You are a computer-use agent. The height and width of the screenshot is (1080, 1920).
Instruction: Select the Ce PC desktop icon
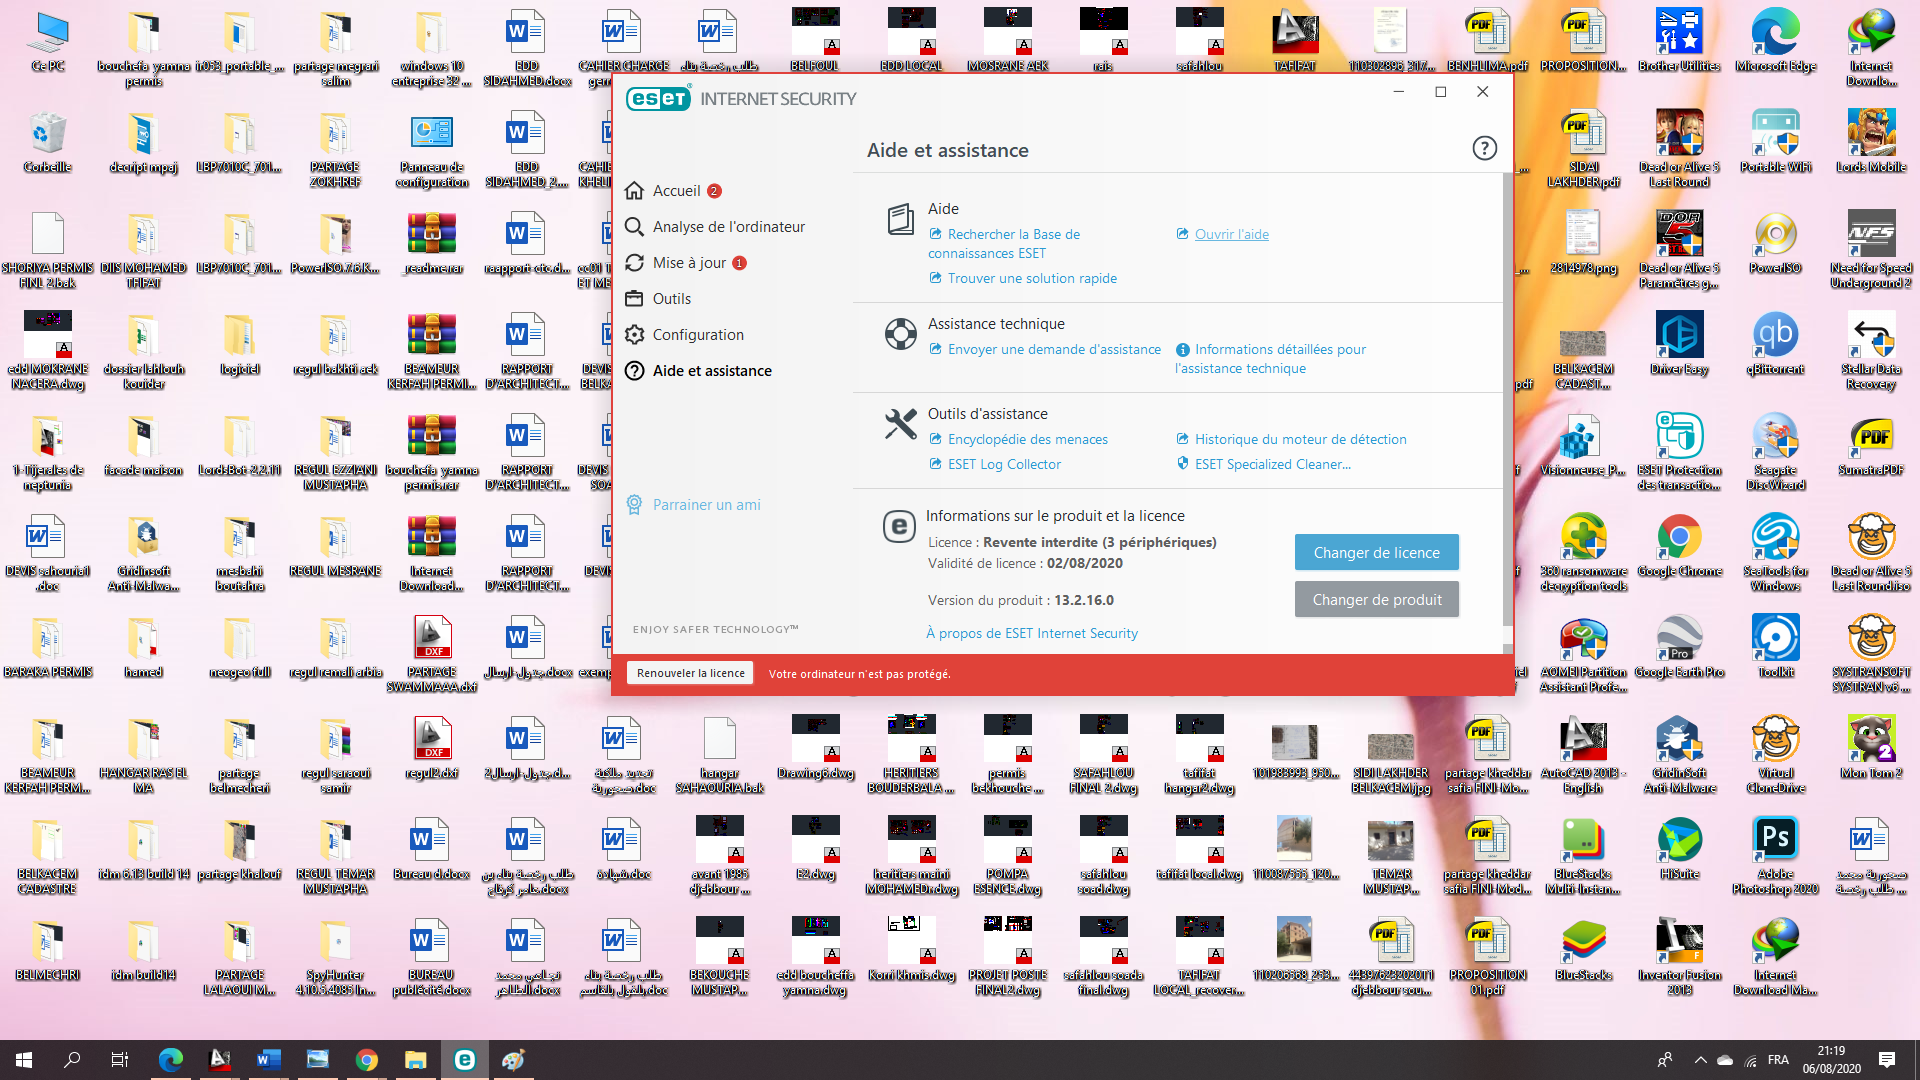48,41
